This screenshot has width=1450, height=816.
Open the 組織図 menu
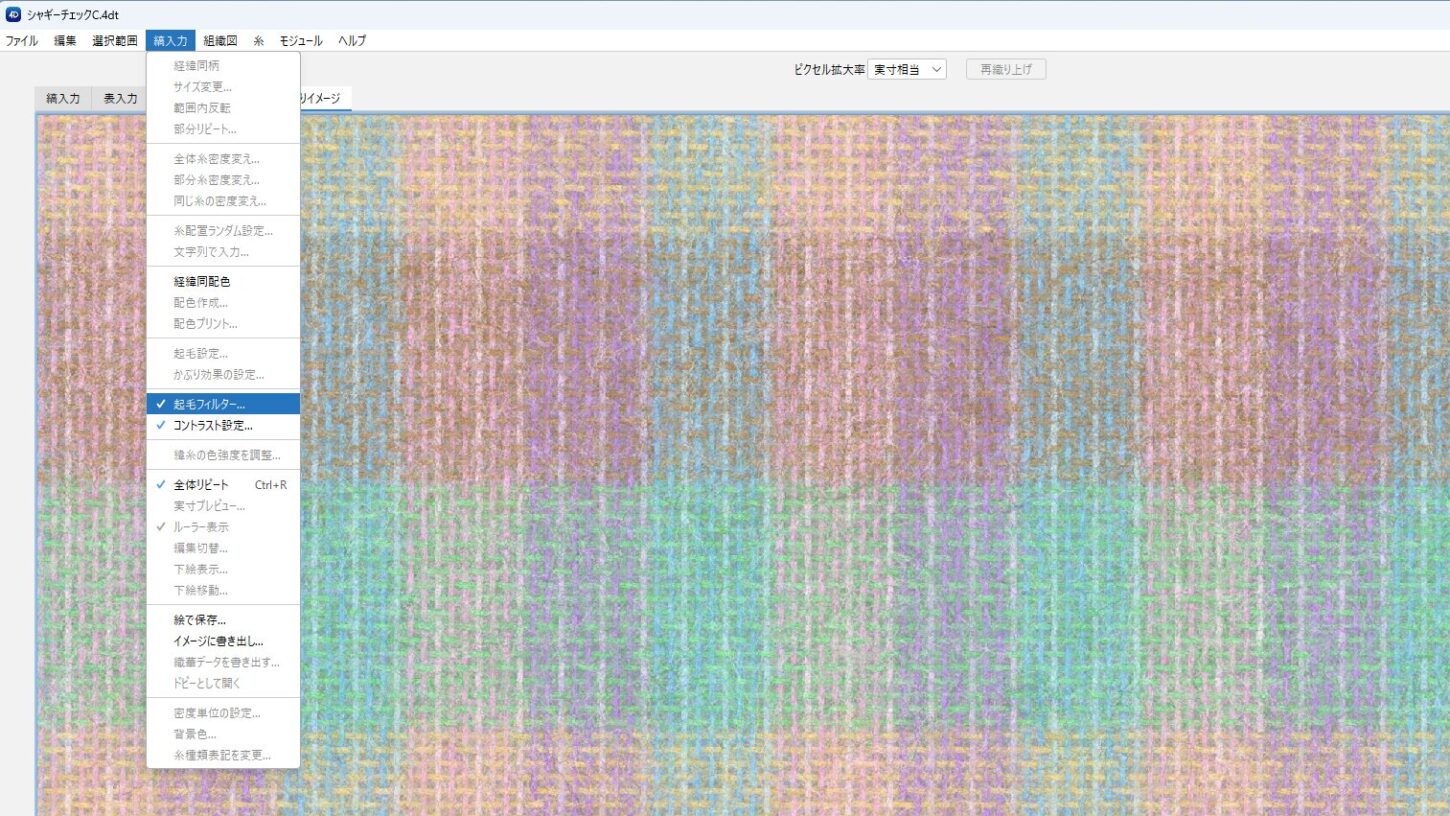coord(220,41)
